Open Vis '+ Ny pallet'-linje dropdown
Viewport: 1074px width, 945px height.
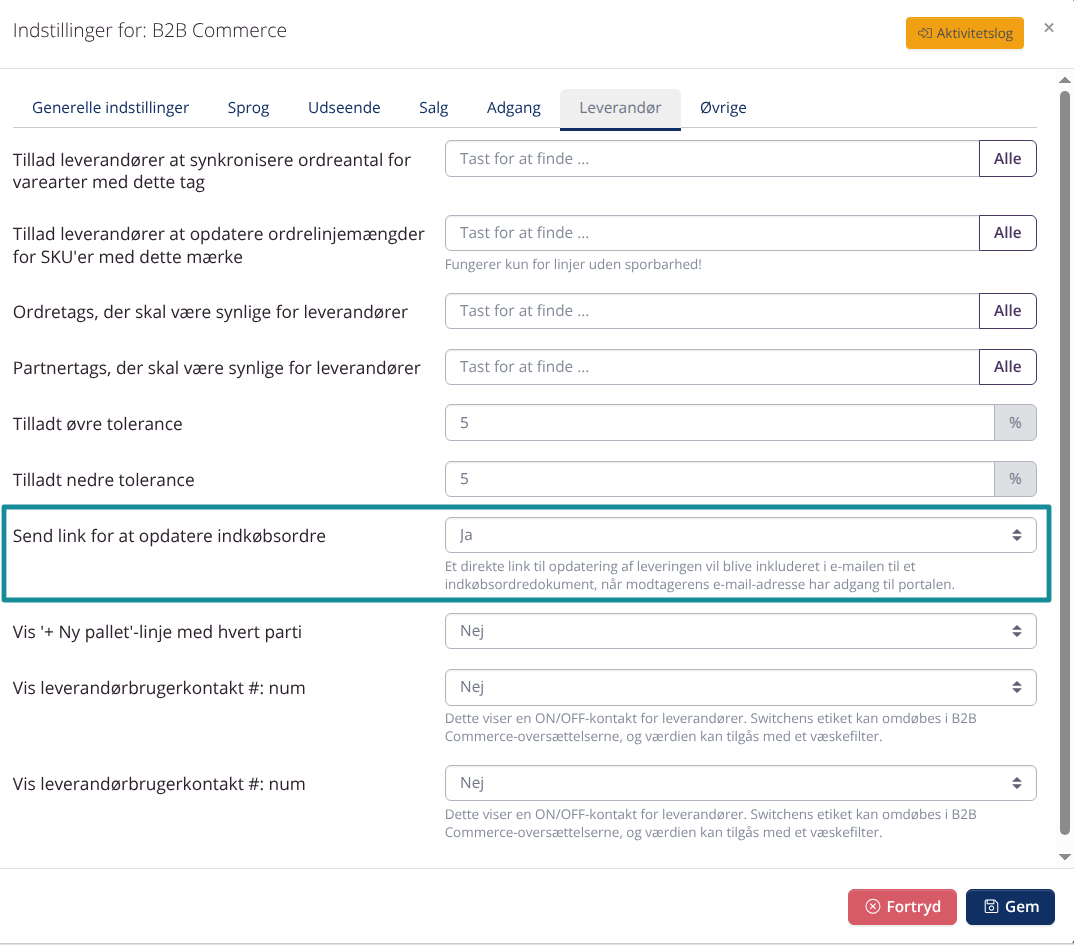(740, 631)
